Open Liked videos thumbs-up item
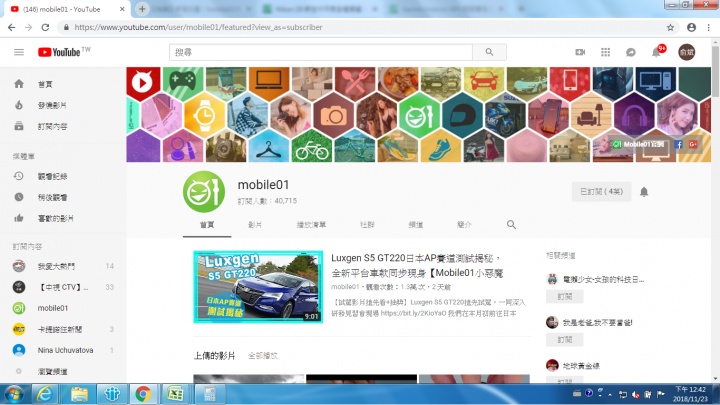This screenshot has height=405, width=720. [46, 219]
